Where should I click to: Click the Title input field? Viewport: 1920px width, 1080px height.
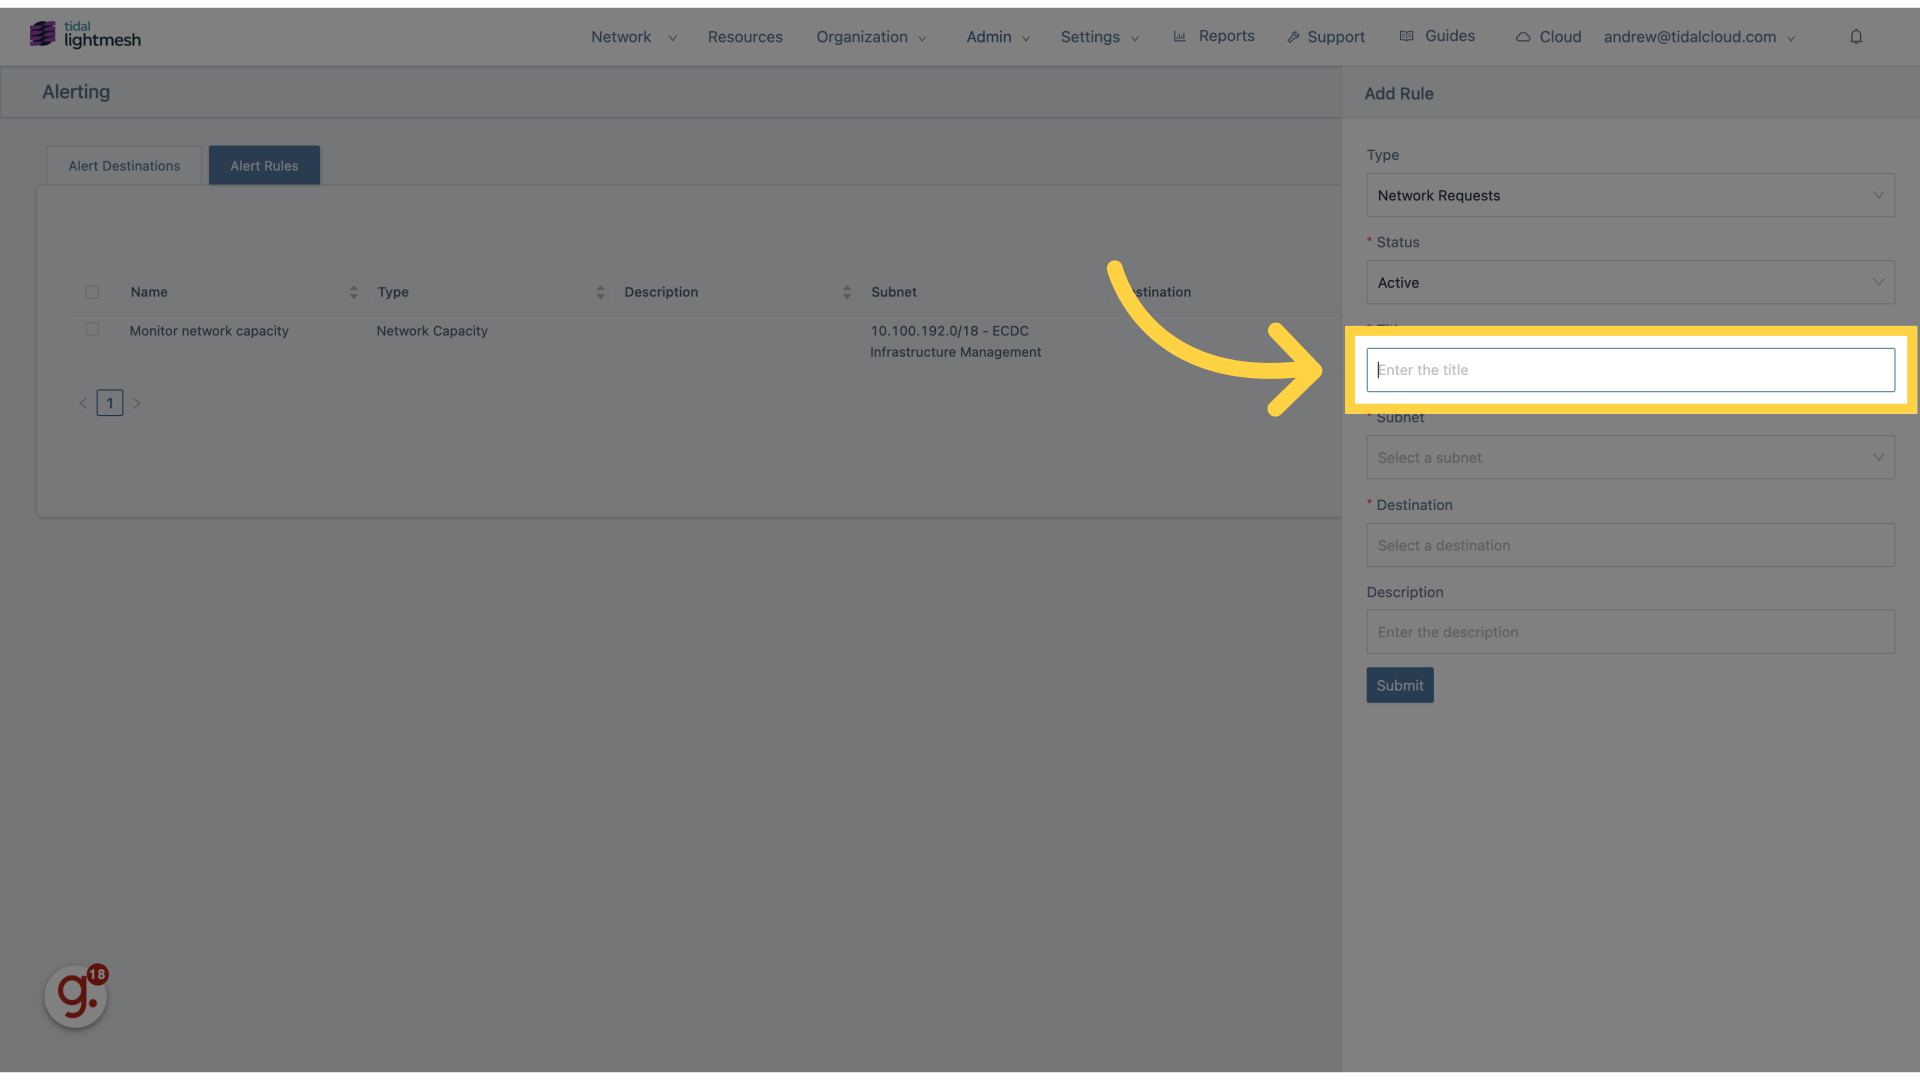1631,369
